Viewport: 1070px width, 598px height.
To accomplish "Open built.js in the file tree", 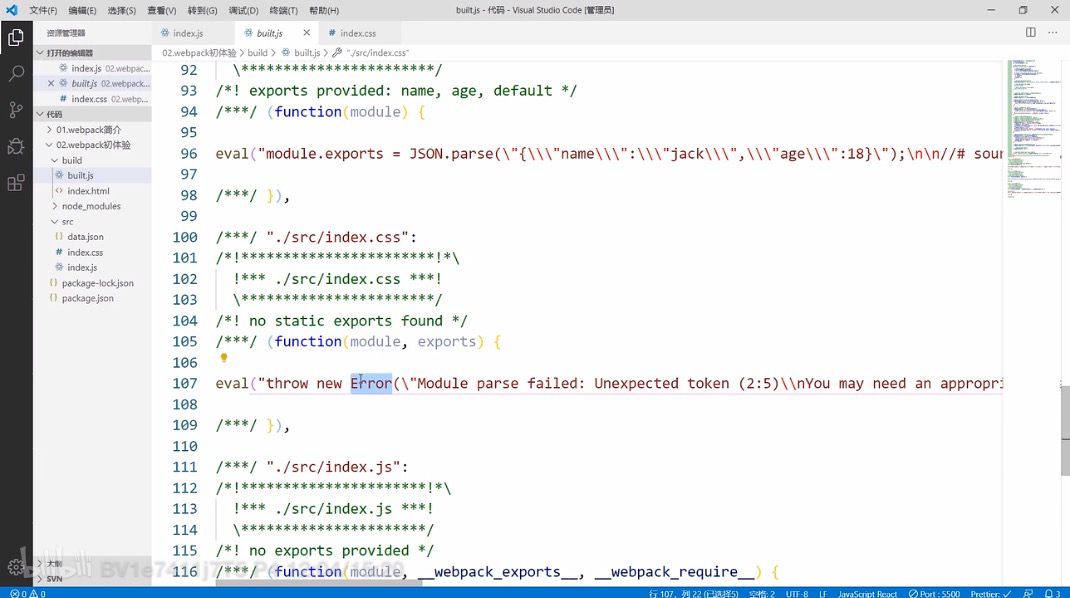I will coord(92,175).
